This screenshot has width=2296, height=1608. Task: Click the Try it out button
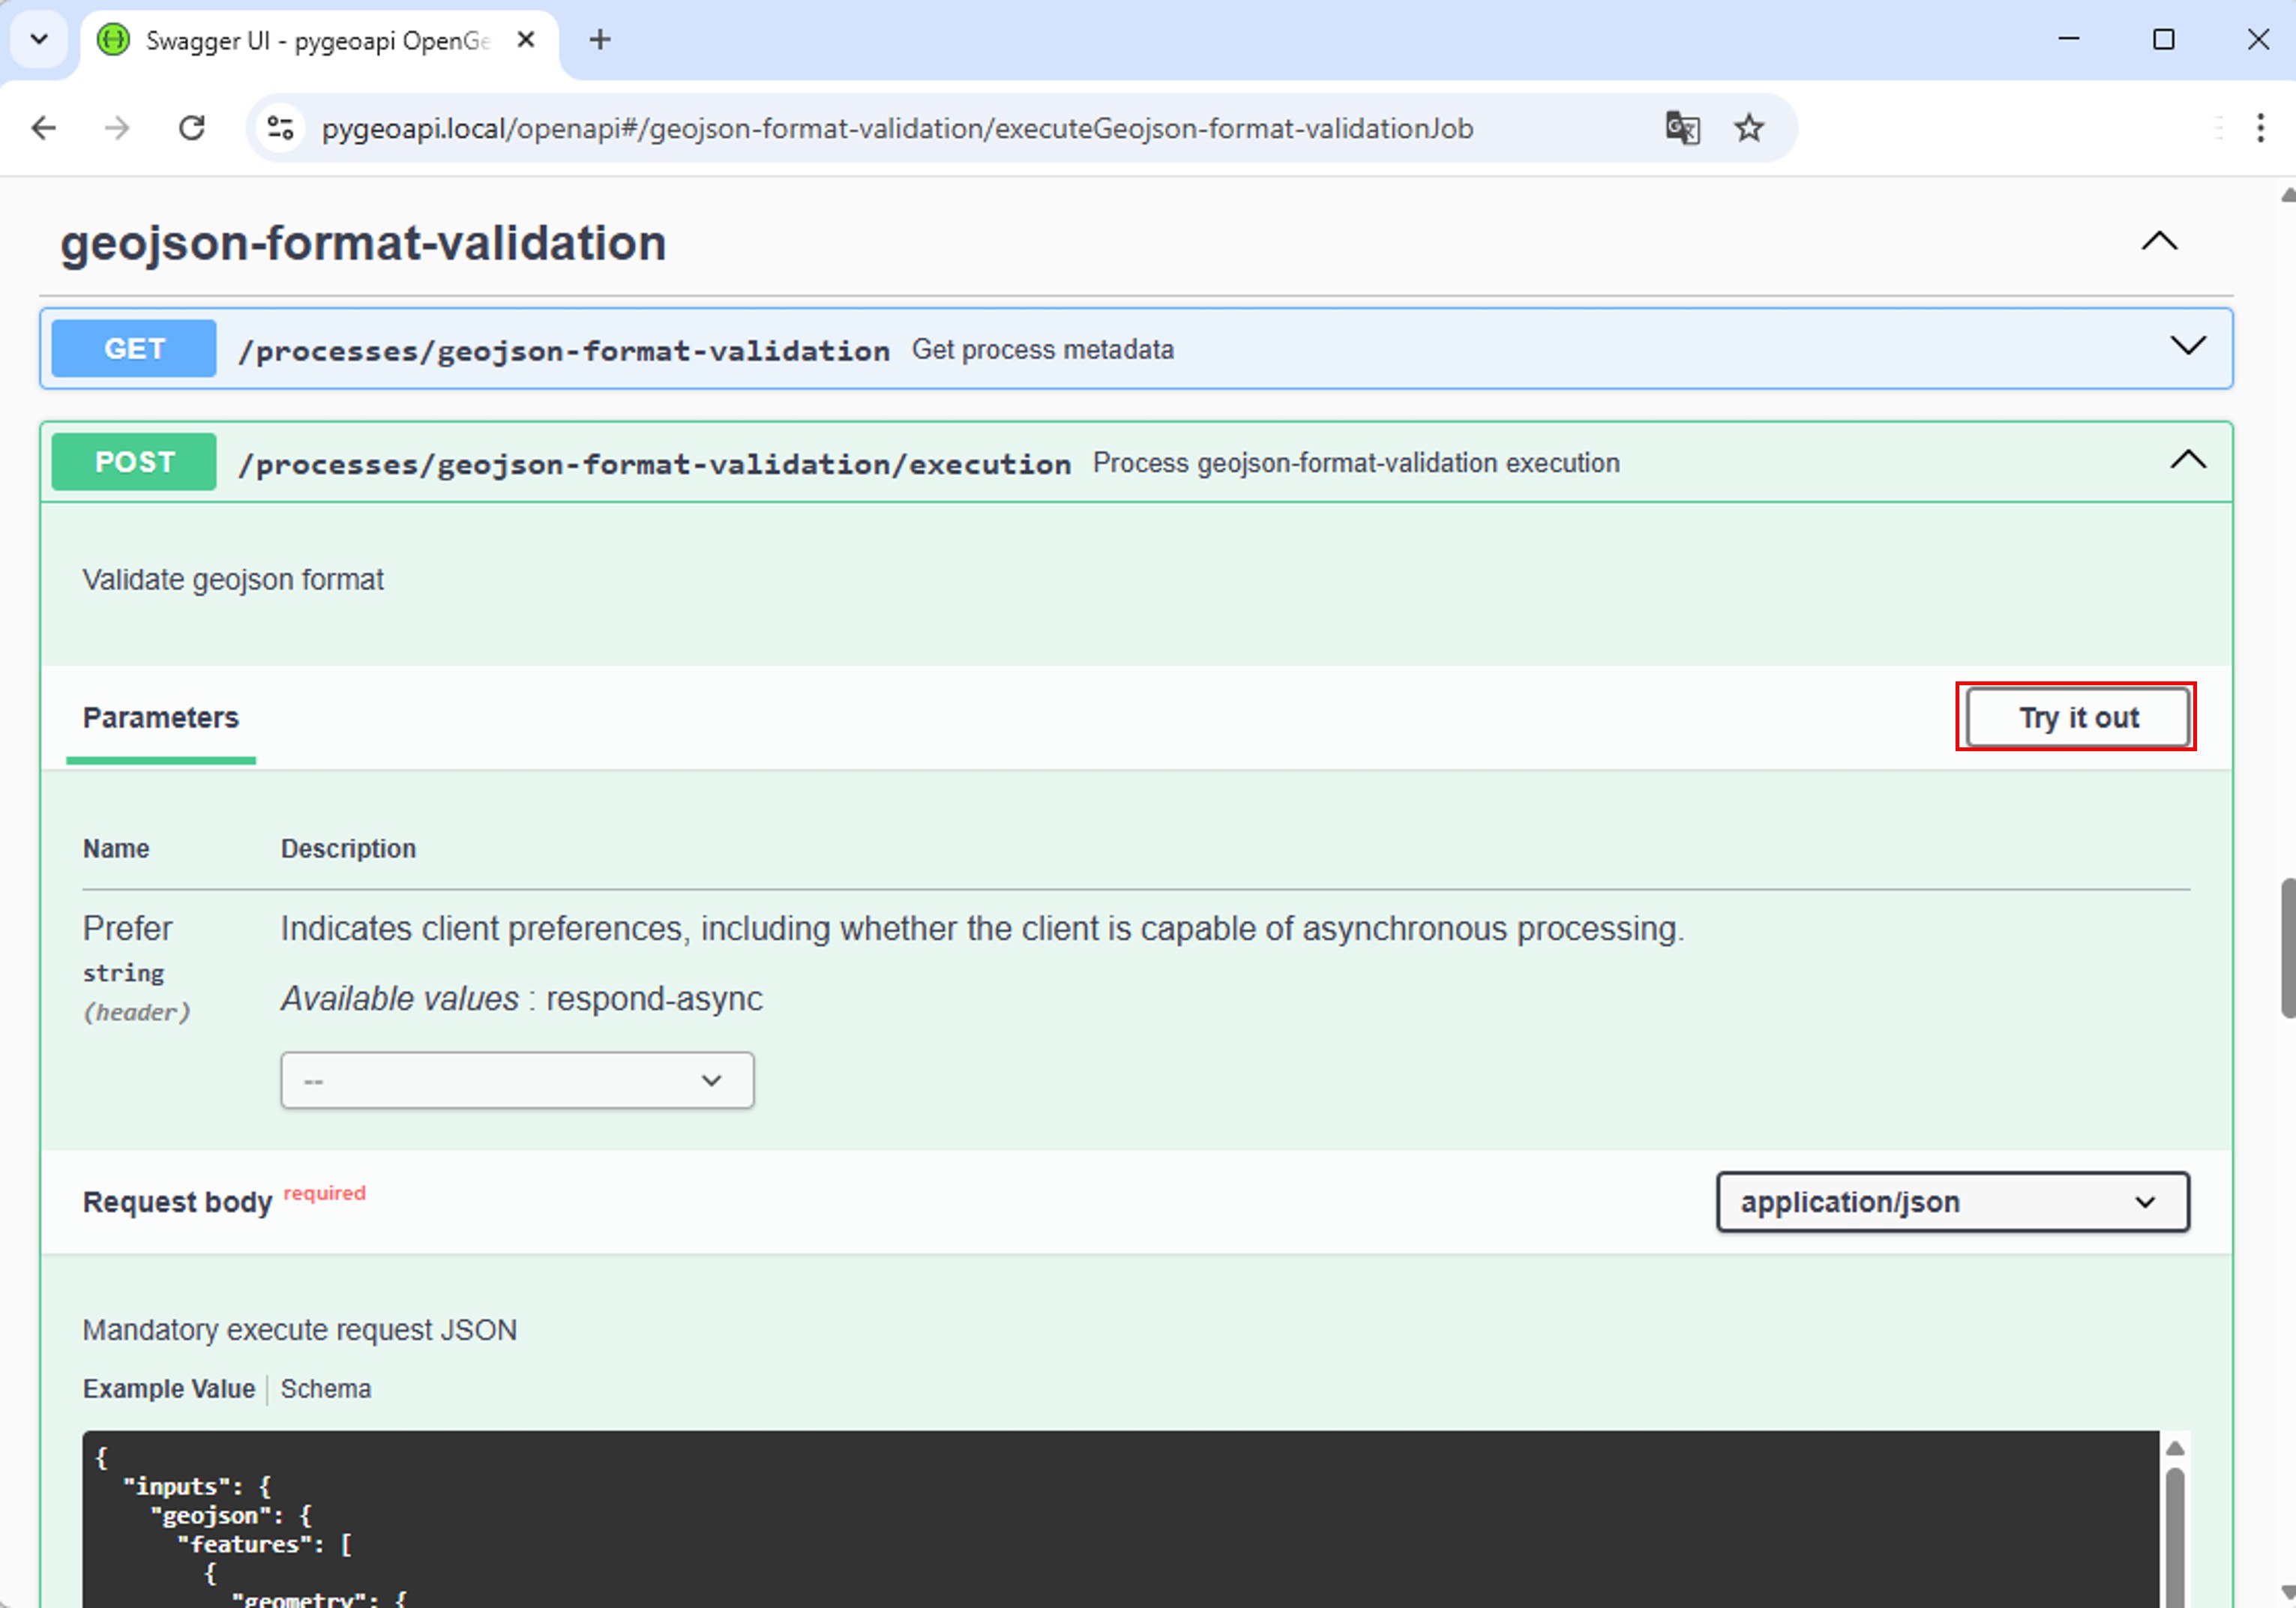click(x=2077, y=717)
